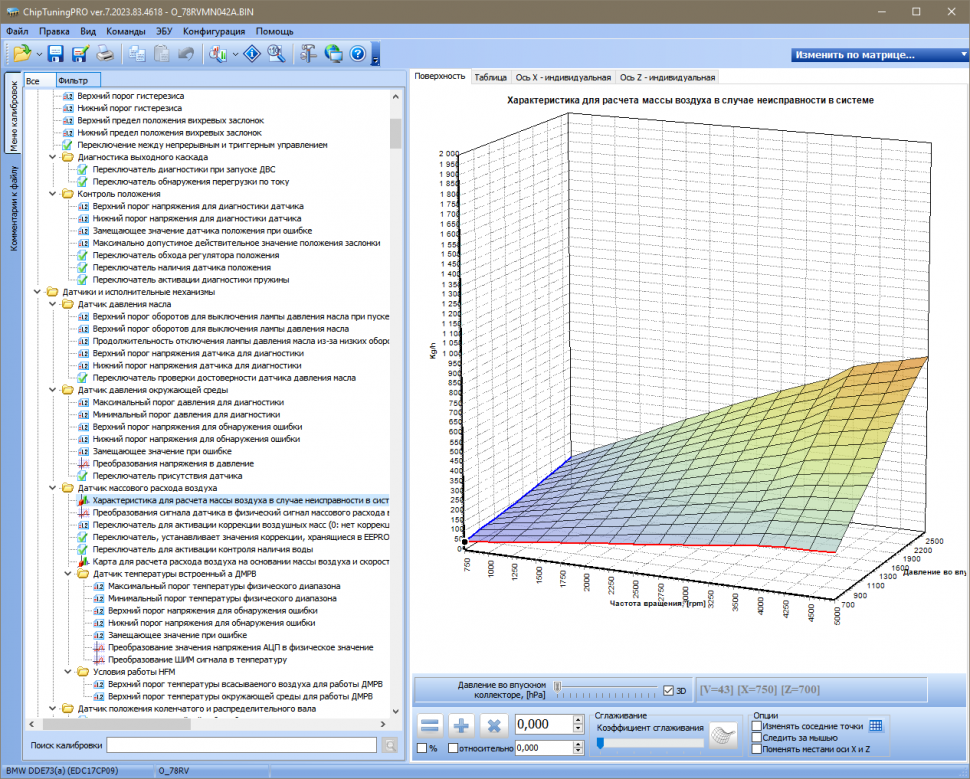The width and height of the screenshot is (970, 779).
Task: Switch to the 'Таблица' tab
Action: pos(490,77)
